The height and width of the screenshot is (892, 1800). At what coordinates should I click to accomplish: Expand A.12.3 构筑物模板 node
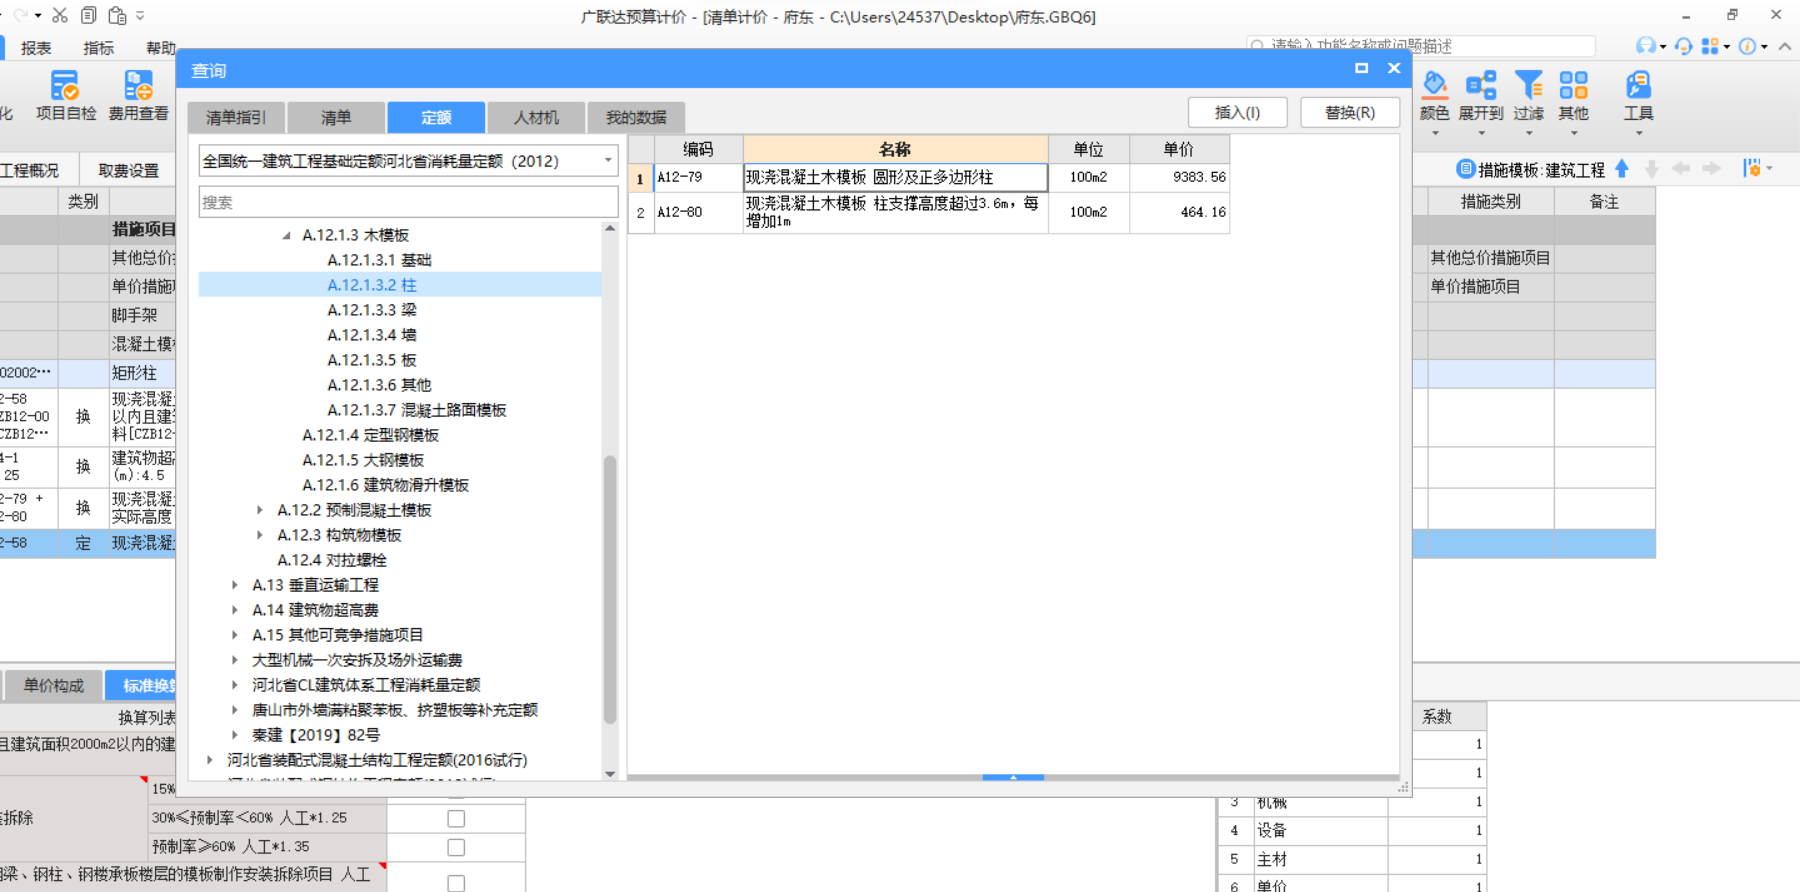click(x=260, y=535)
